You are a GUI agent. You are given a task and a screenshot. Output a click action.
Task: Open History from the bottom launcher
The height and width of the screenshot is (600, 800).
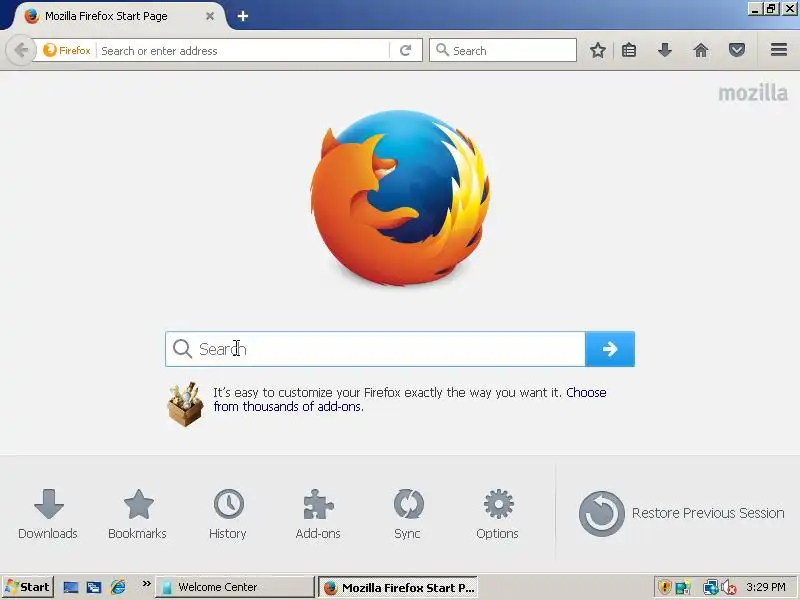[x=228, y=514]
